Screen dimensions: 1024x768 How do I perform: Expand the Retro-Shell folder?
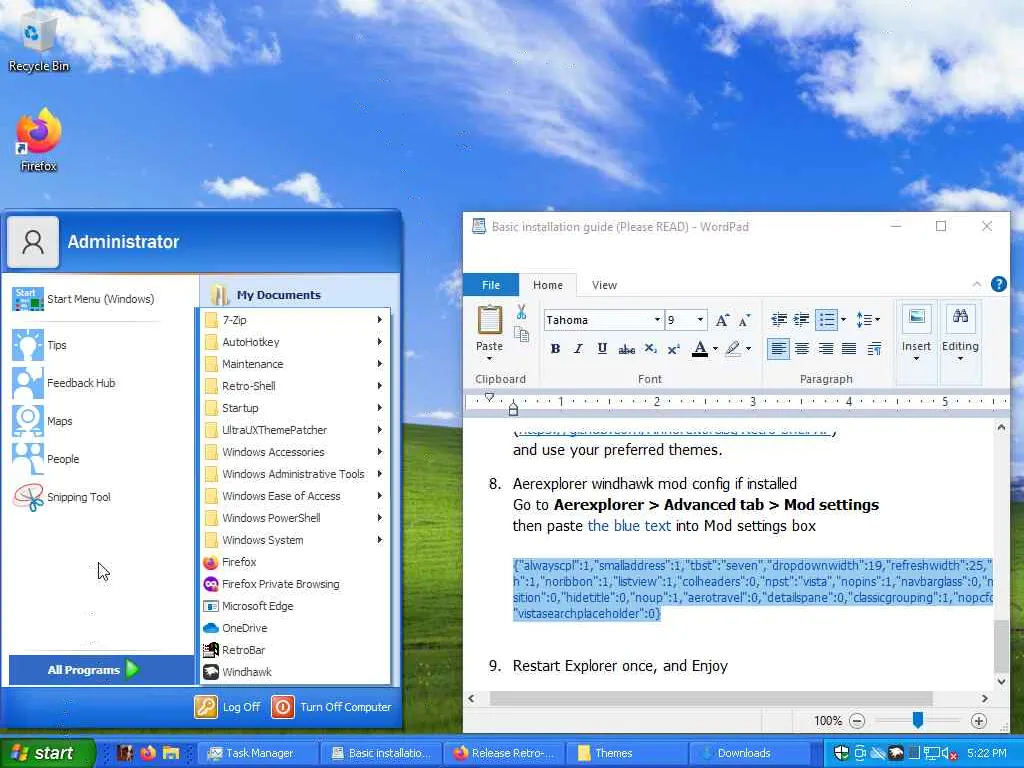click(x=294, y=386)
